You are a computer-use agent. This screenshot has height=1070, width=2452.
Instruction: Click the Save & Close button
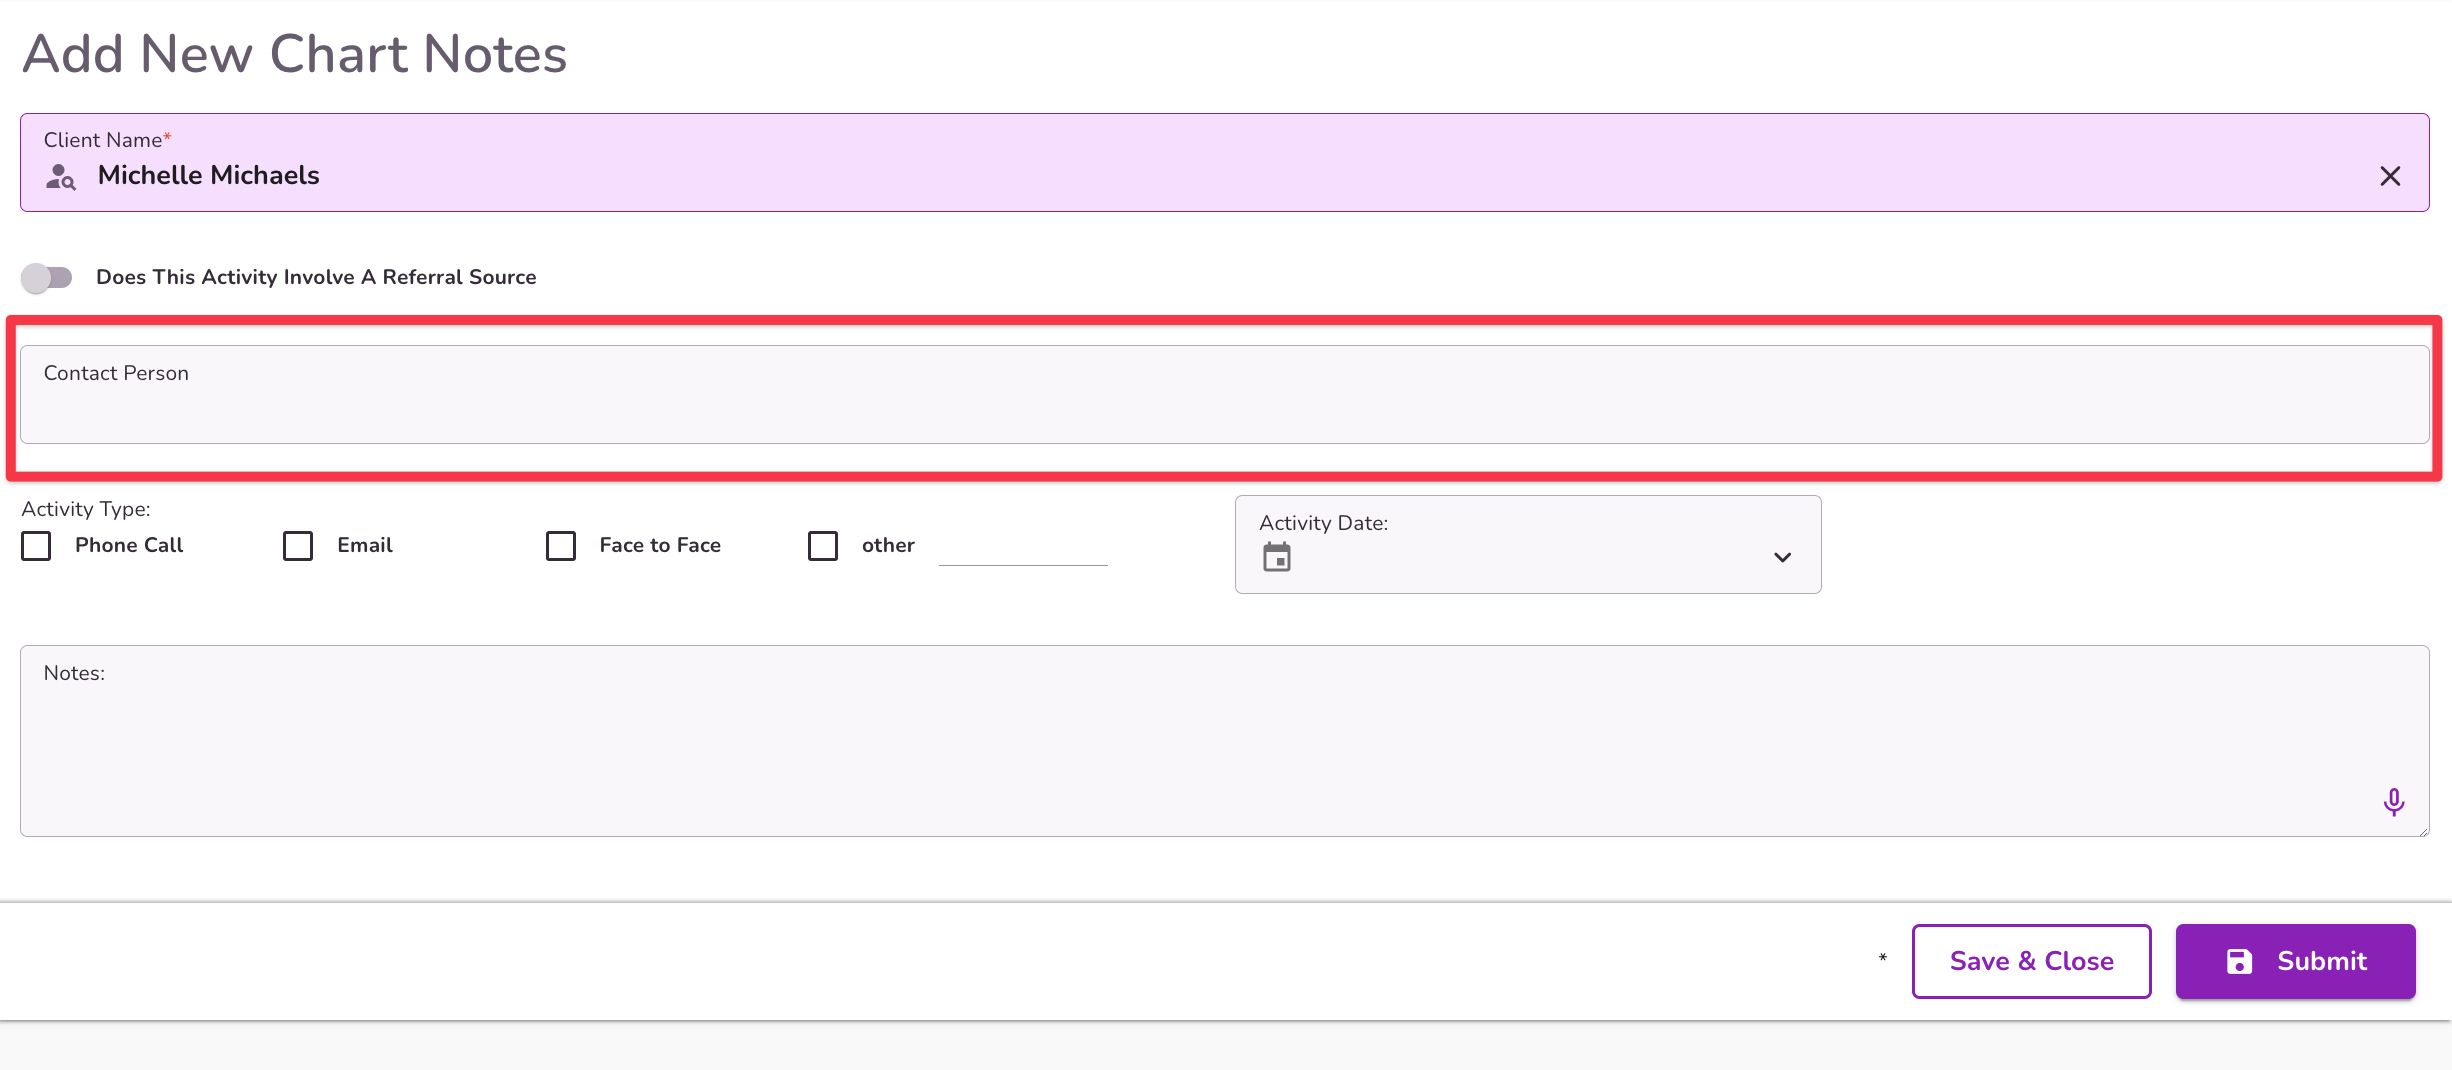pyautogui.click(x=2031, y=961)
